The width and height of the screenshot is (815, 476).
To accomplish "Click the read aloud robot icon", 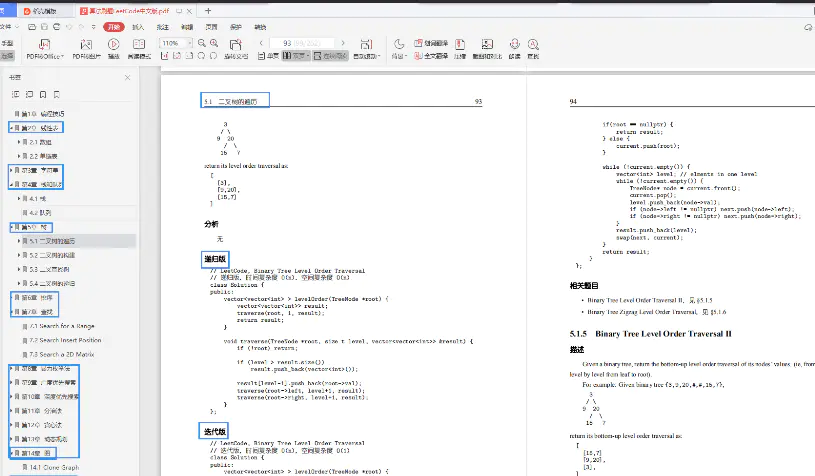I will 515,44.
